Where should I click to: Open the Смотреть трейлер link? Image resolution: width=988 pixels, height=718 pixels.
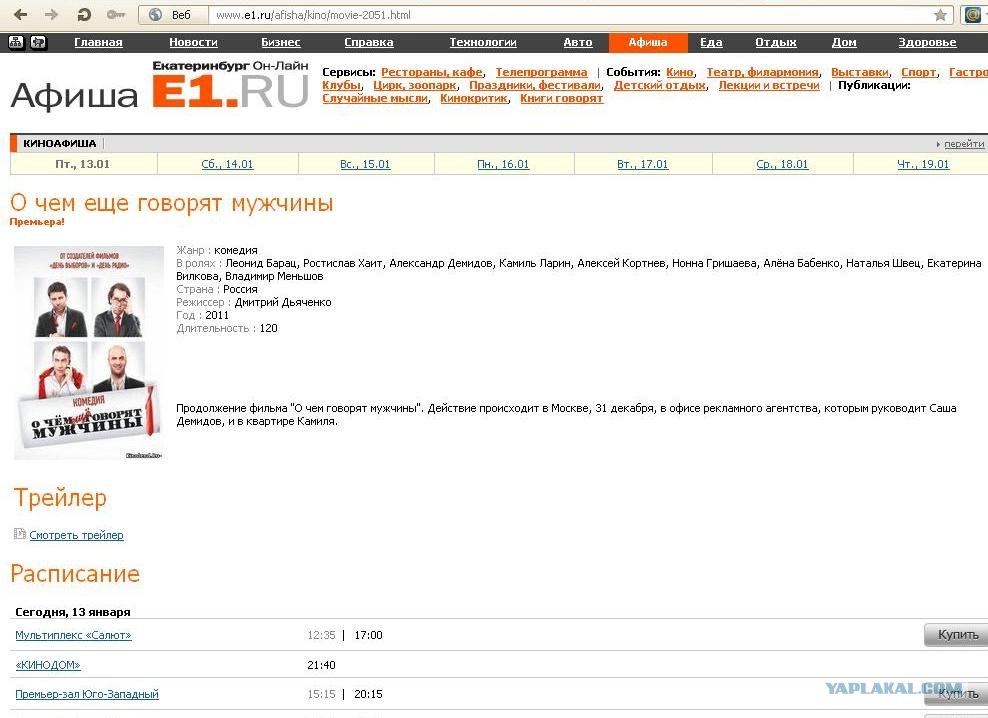76,535
